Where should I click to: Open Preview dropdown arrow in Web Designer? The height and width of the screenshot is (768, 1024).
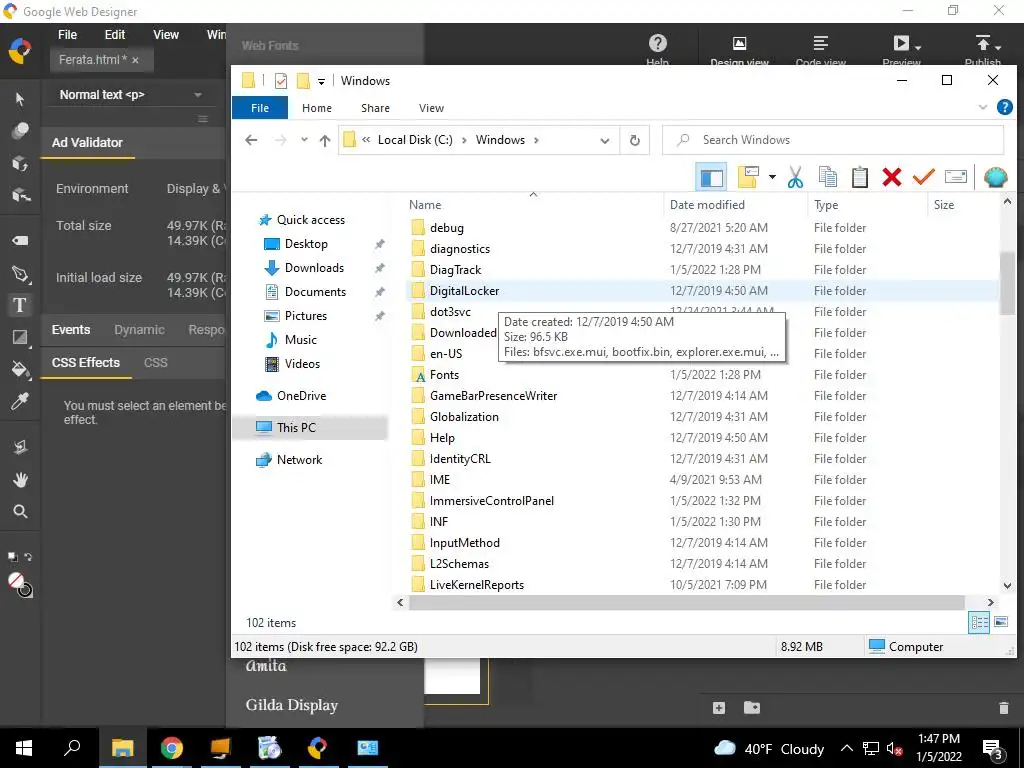[918, 48]
